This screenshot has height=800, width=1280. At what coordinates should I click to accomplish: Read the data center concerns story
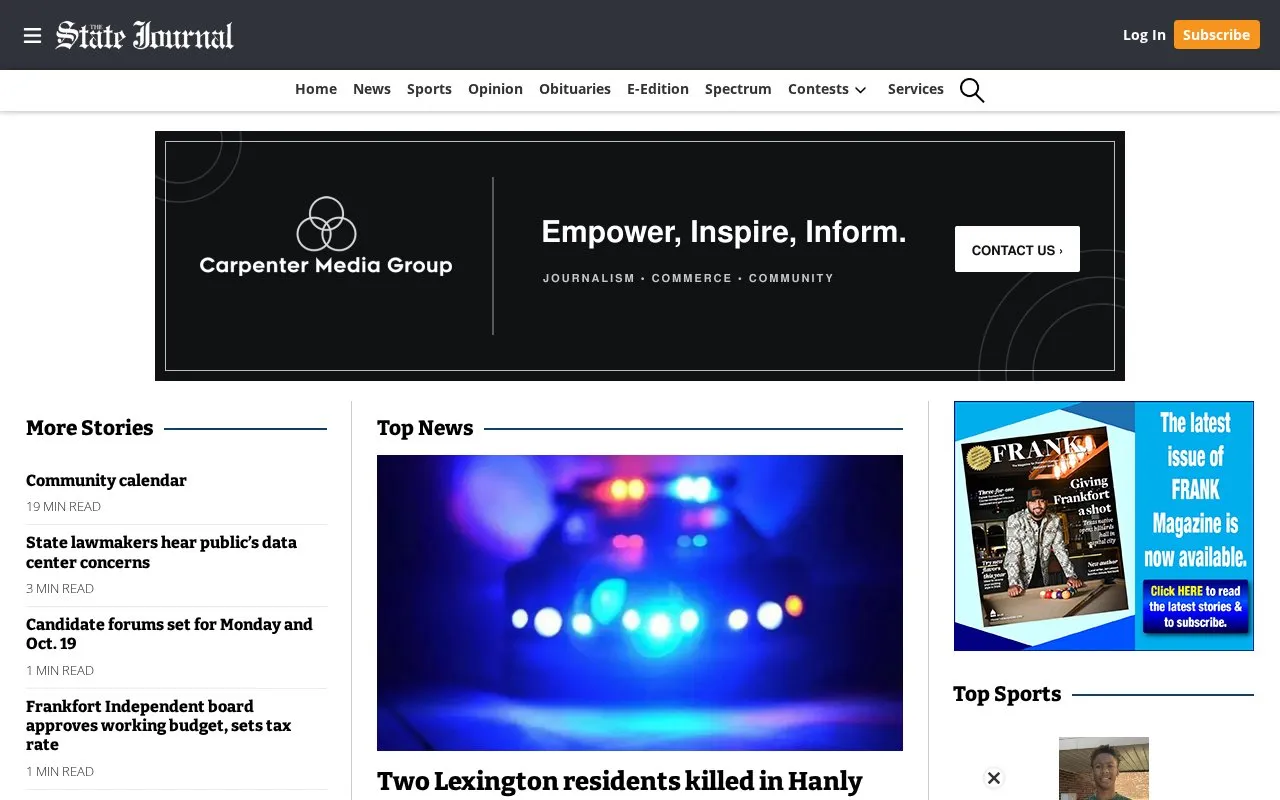click(x=161, y=552)
